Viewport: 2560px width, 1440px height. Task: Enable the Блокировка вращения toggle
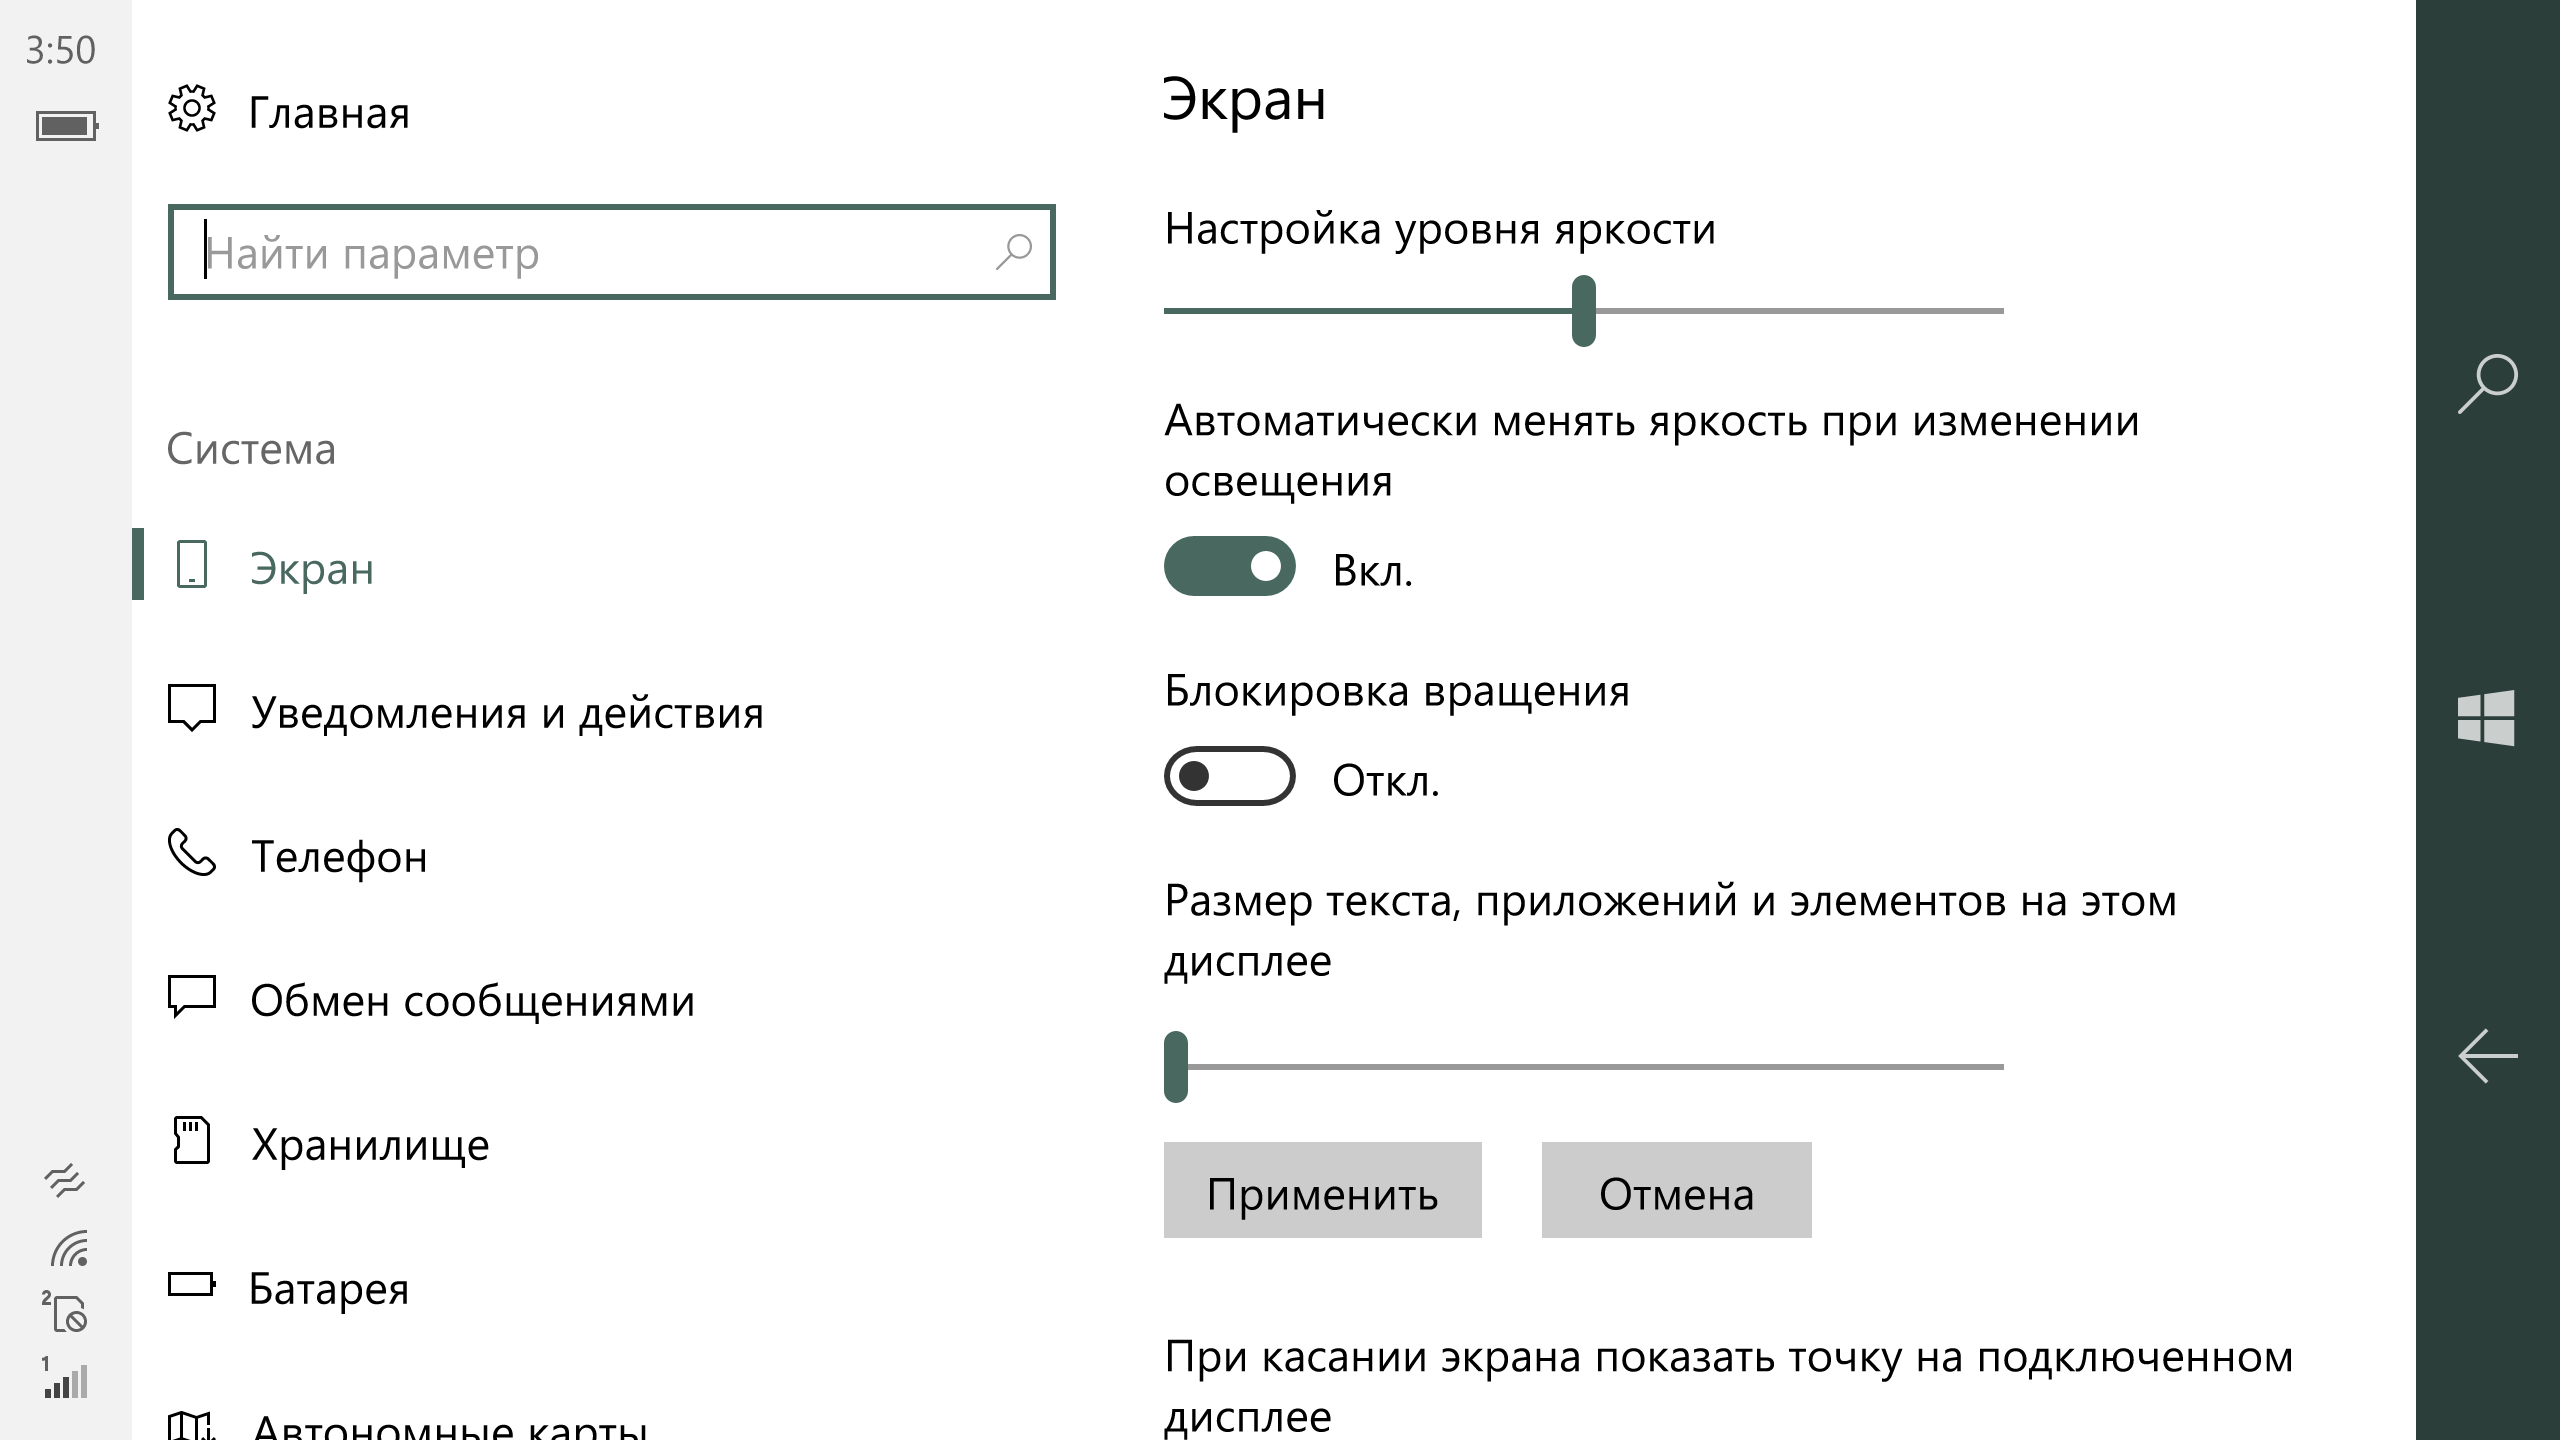[x=1229, y=776]
